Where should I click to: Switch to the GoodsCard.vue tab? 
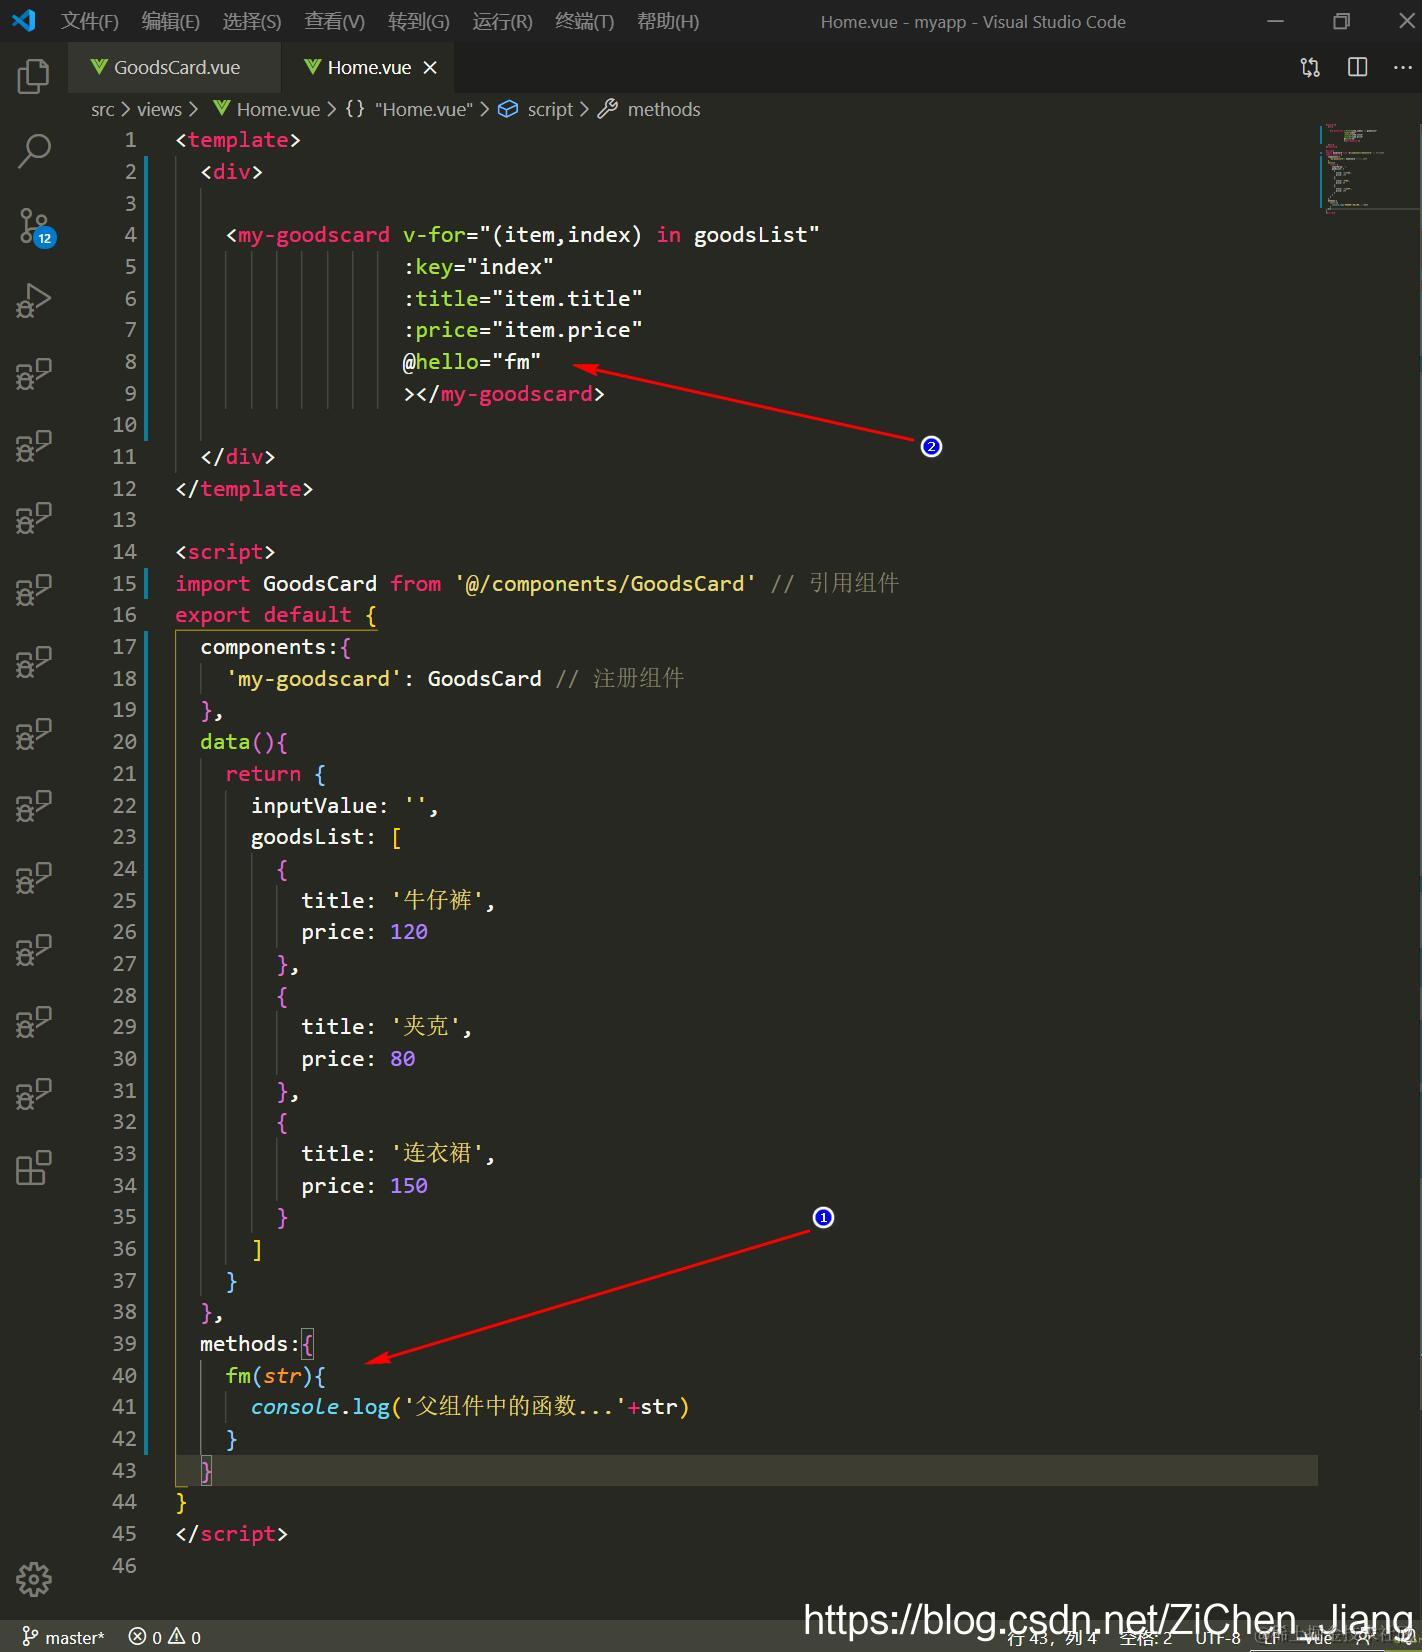(x=176, y=67)
